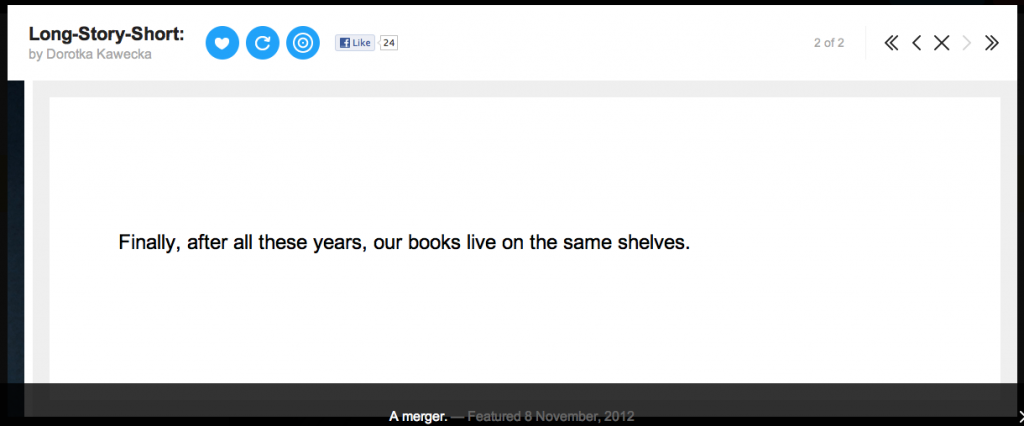Favorite the story with the heart icon

(222, 43)
